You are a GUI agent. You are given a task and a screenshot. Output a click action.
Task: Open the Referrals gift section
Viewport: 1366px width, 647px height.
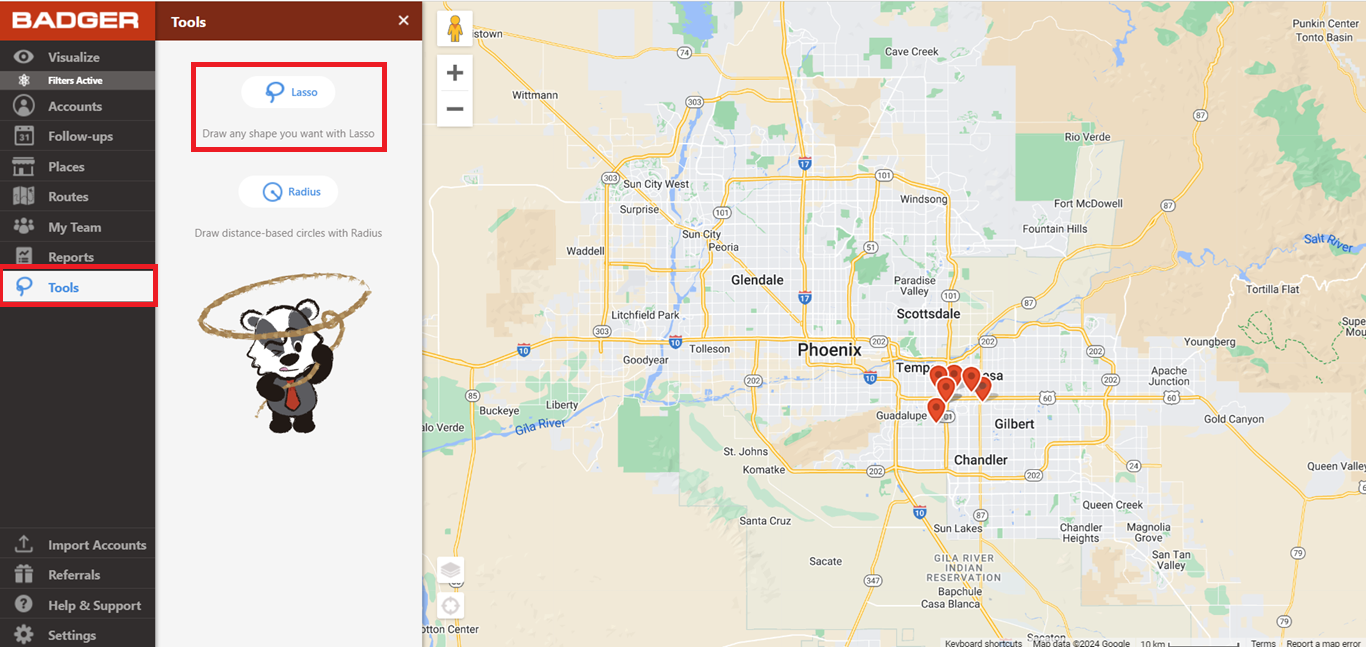click(77, 575)
